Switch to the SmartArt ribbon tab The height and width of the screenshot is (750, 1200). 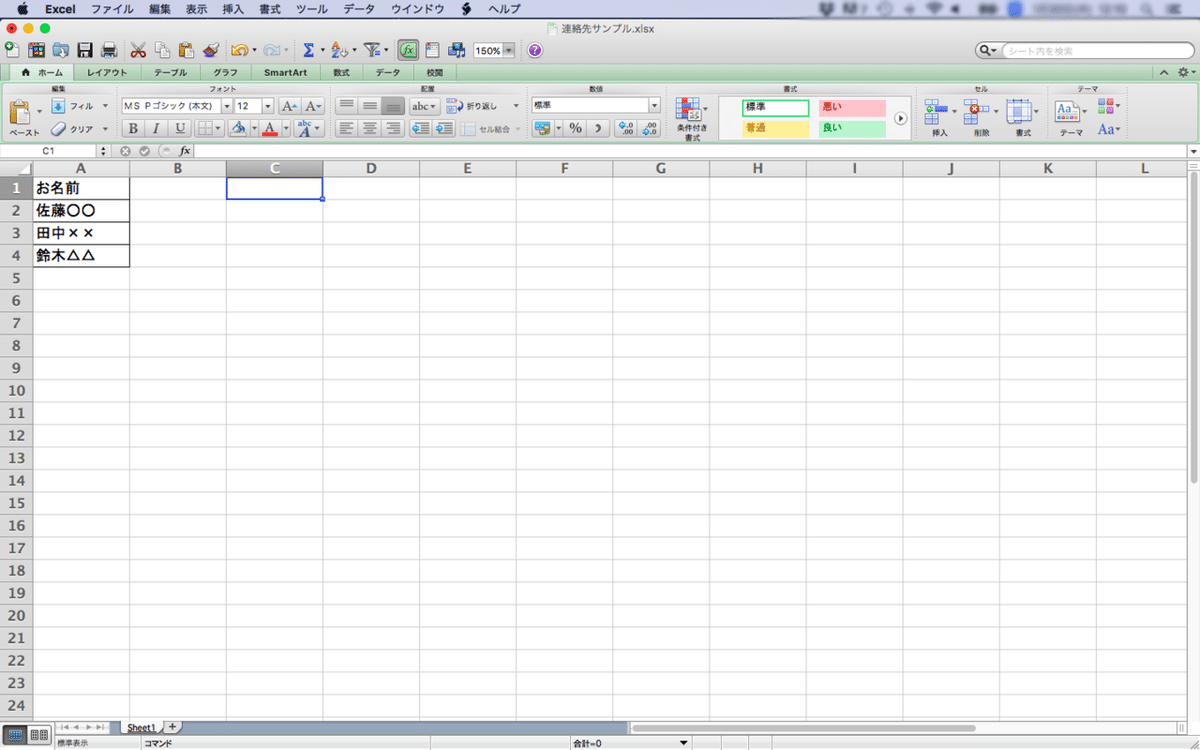pyautogui.click(x=286, y=73)
